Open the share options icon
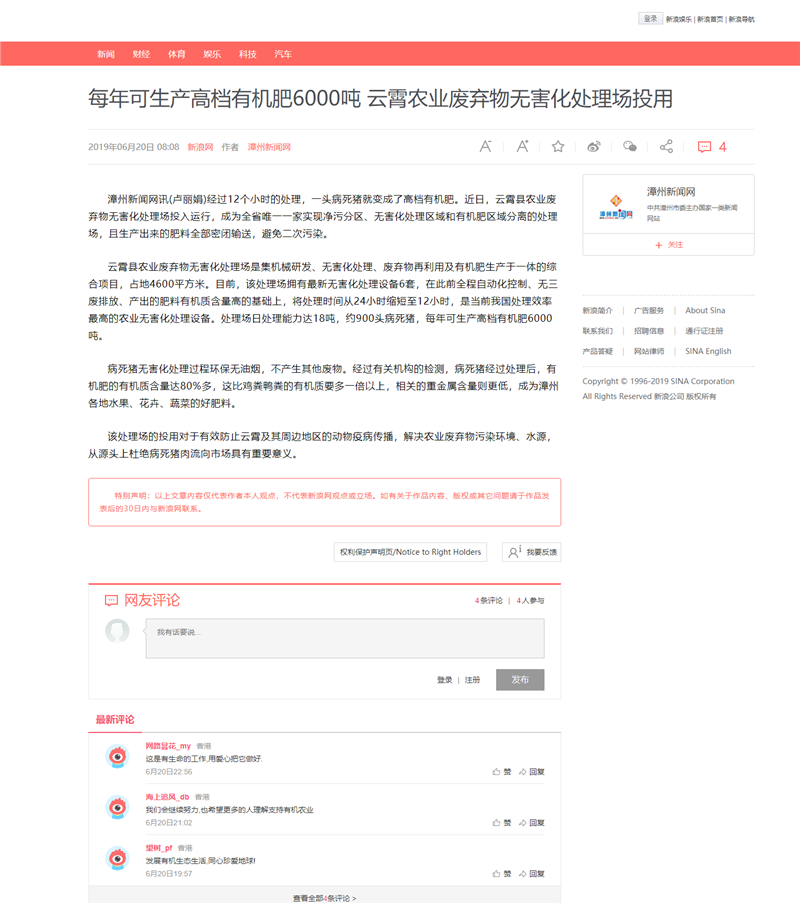 tap(666, 147)
